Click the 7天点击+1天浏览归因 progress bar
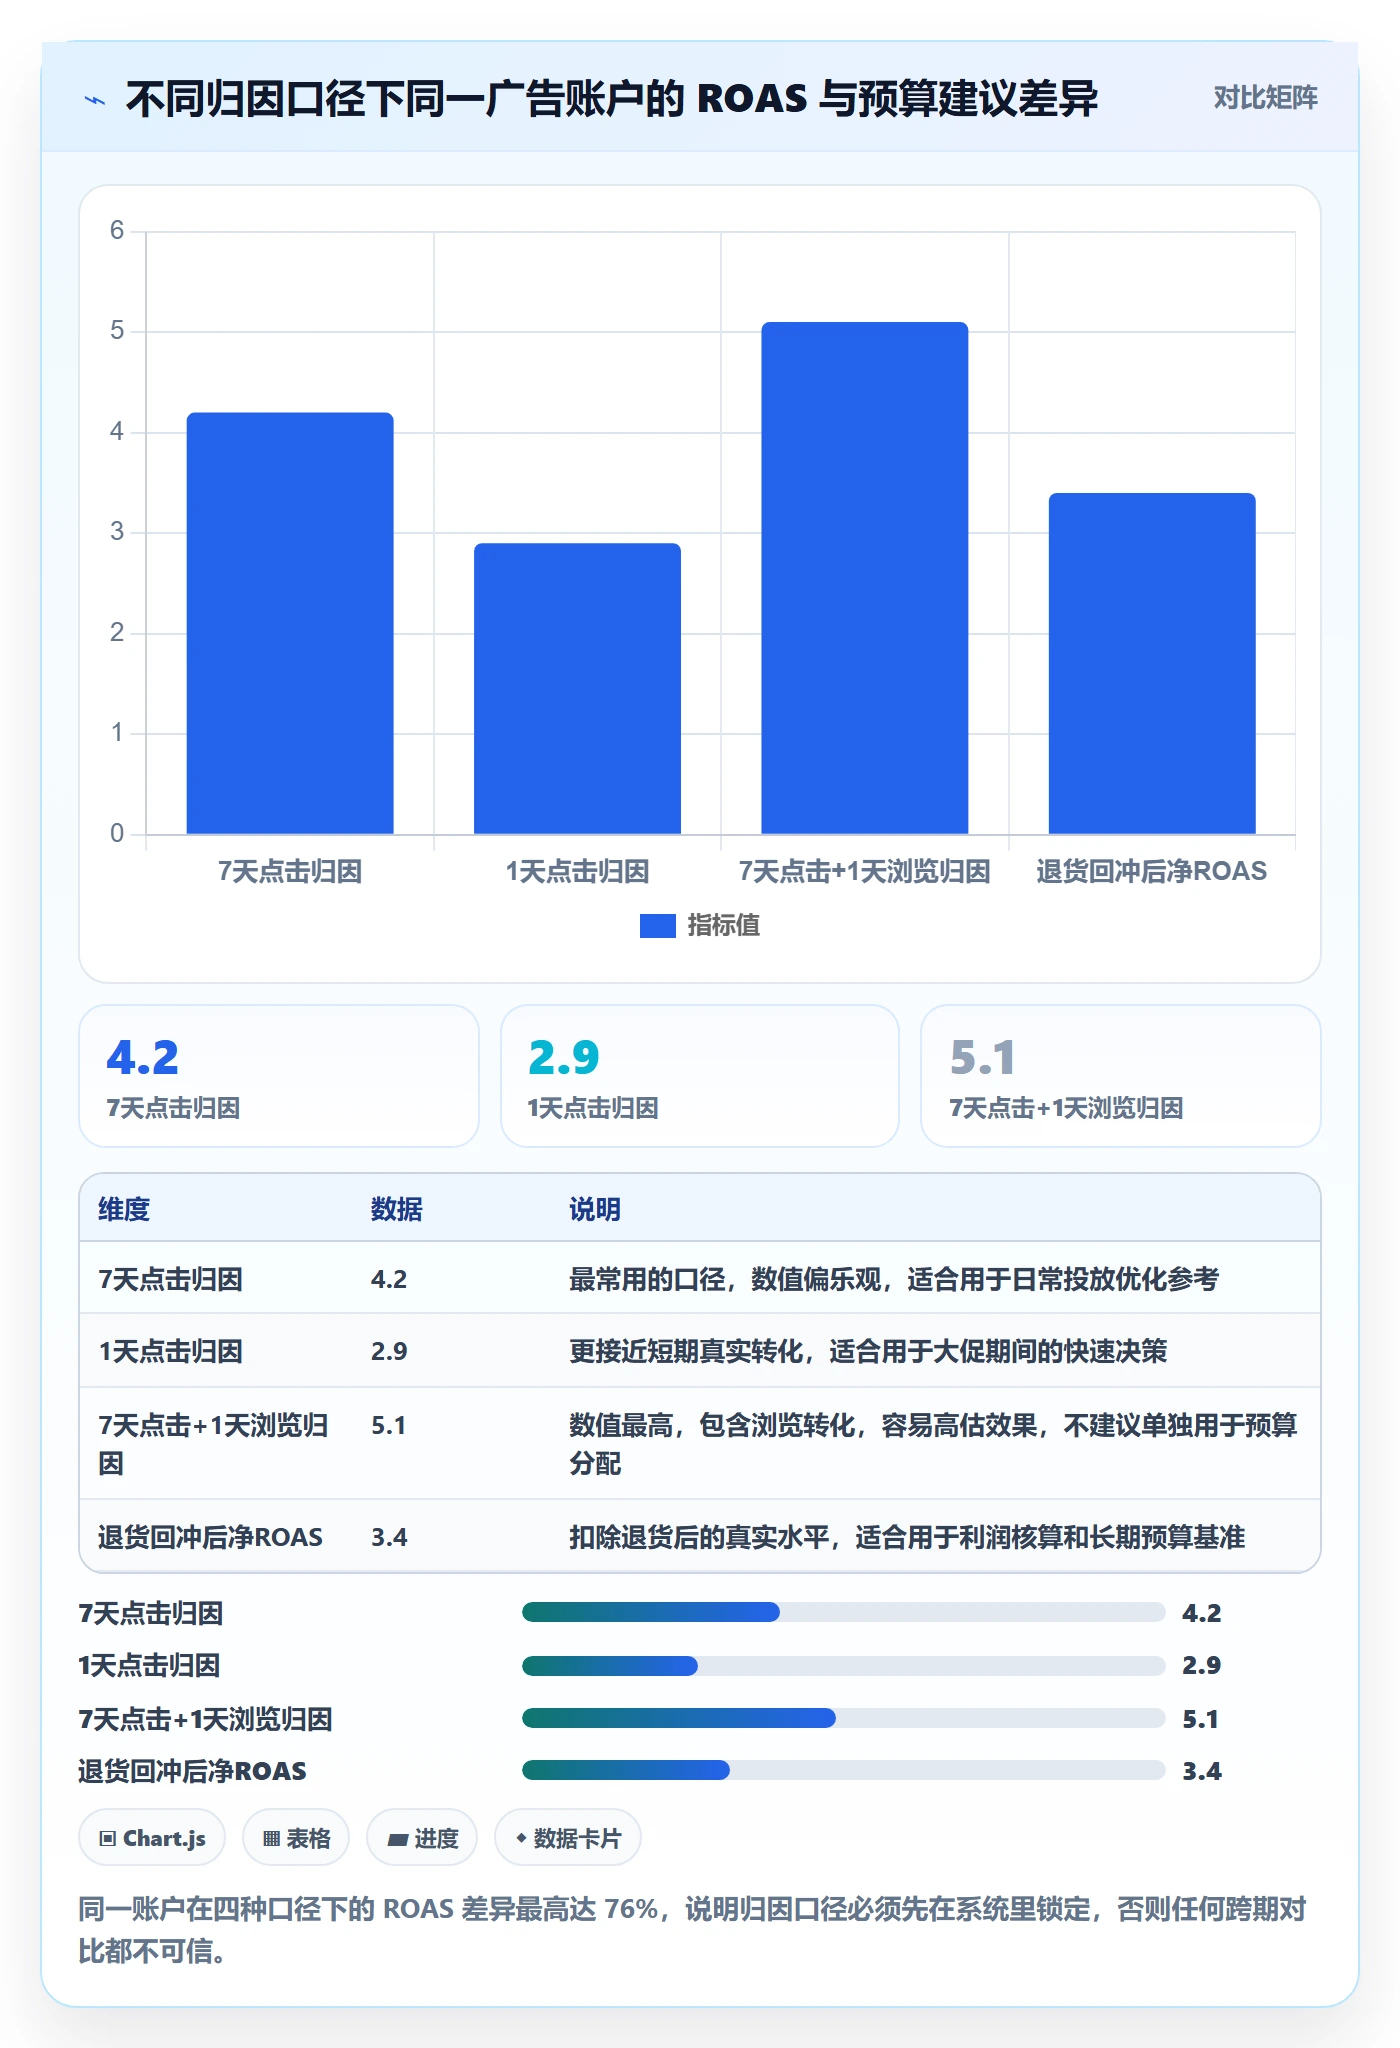1400x2048 pixels. tap(843, 1718)
